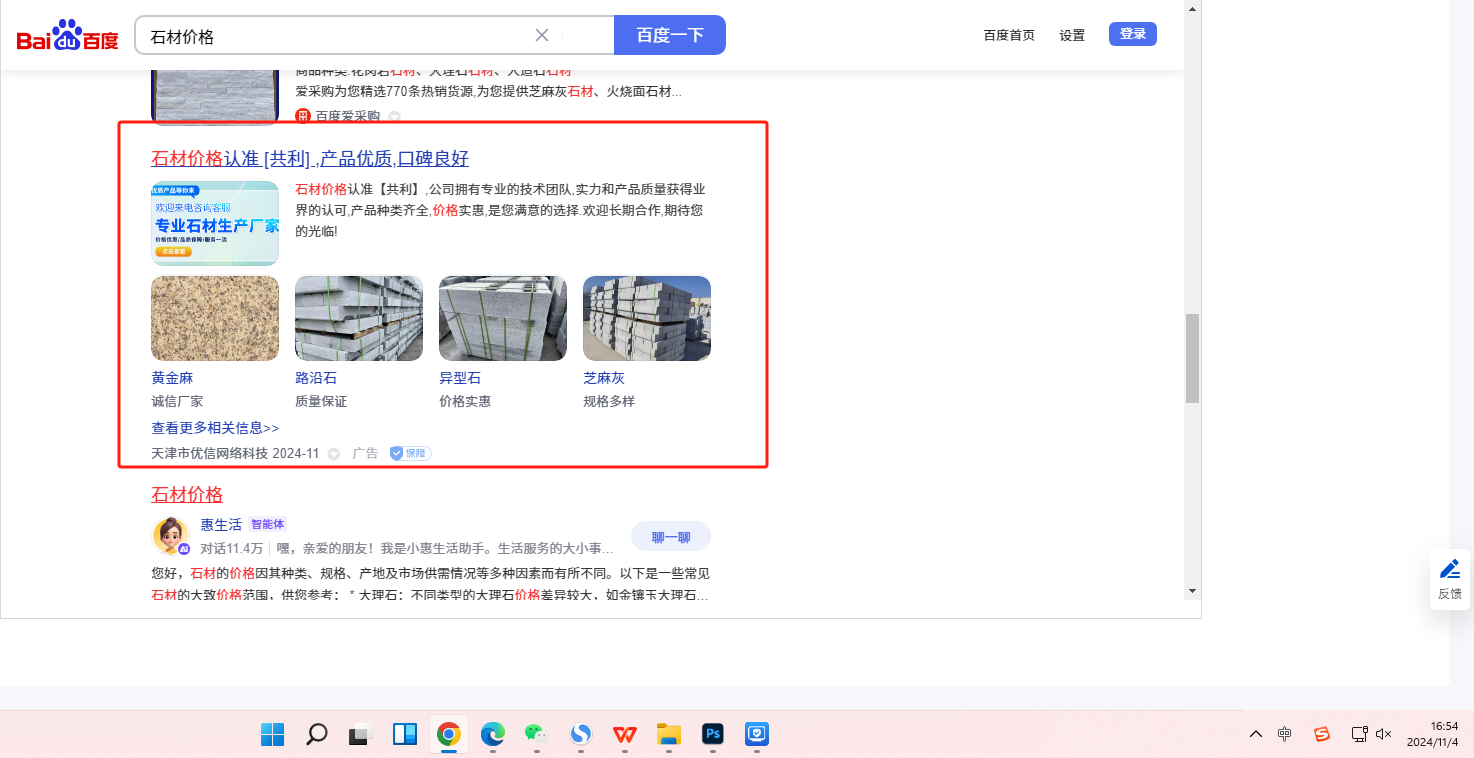This screenshot has width=1474, height=758.
Task: Open Photoshop from the taskbar
Action: tap(713, 735)
